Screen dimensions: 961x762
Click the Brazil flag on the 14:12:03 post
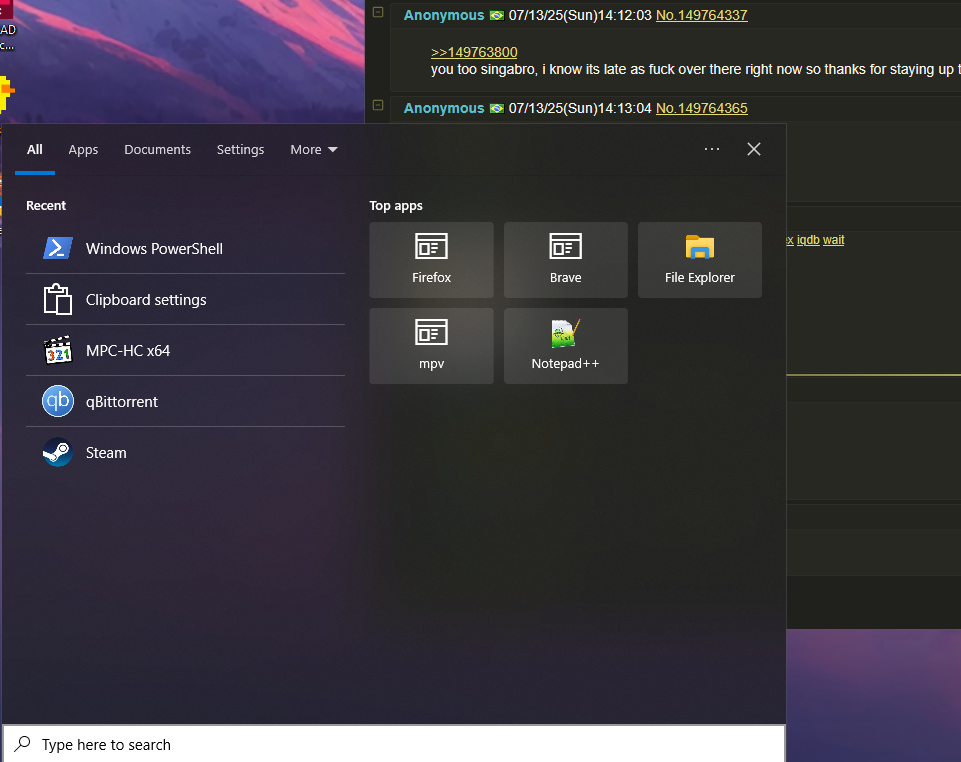point(496,15)
